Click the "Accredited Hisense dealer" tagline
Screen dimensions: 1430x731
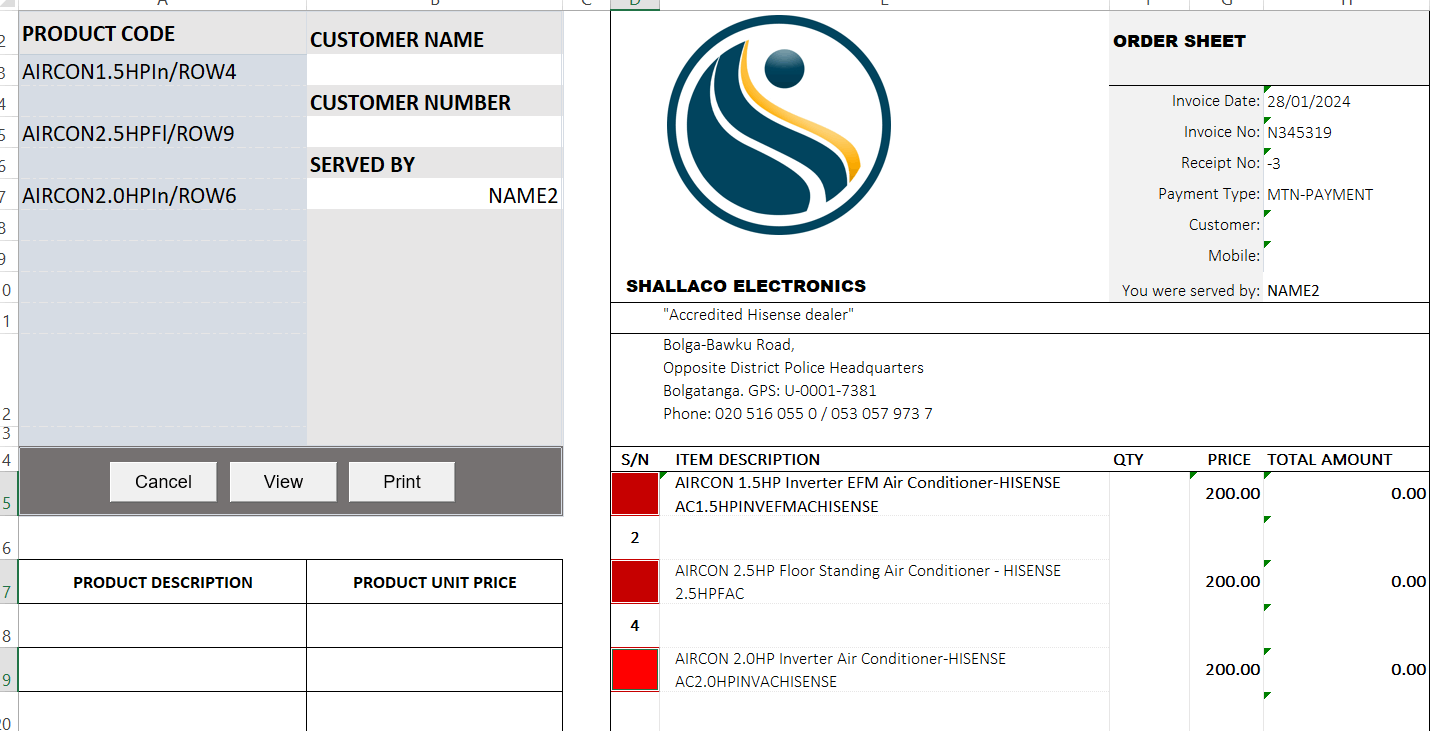[x=758, y=315]
